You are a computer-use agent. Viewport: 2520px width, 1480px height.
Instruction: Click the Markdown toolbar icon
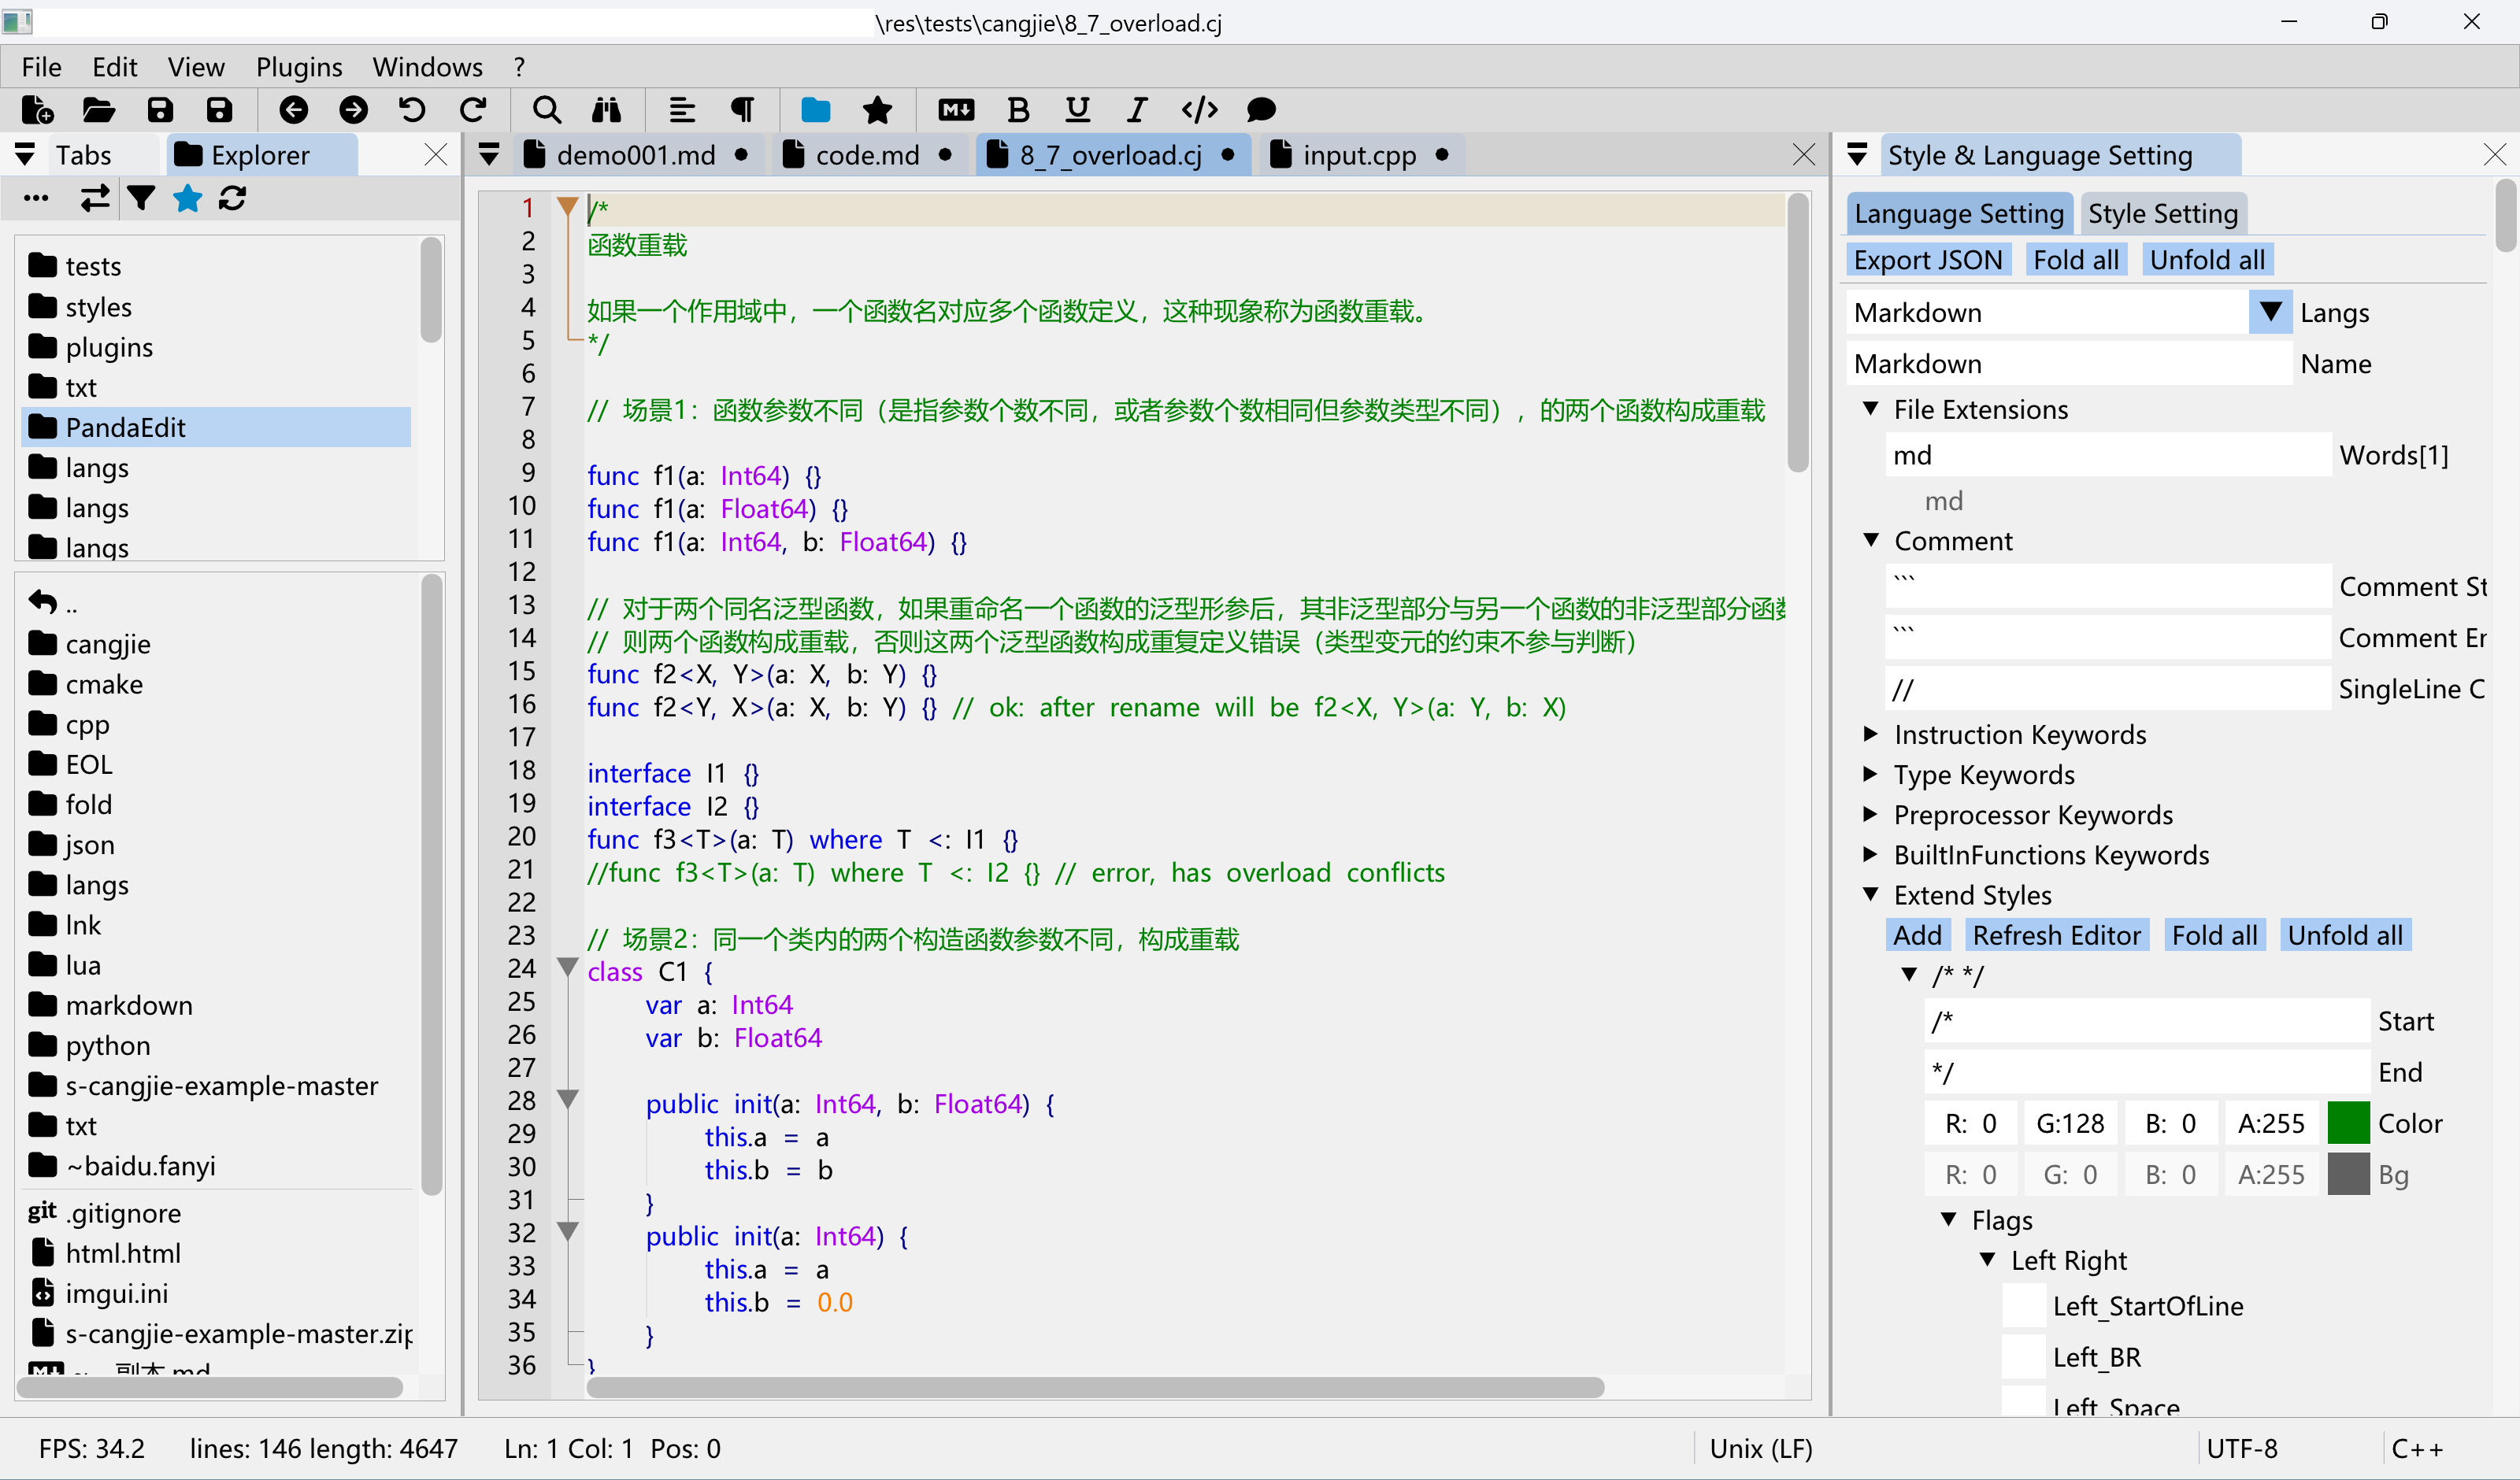point(955,110)
